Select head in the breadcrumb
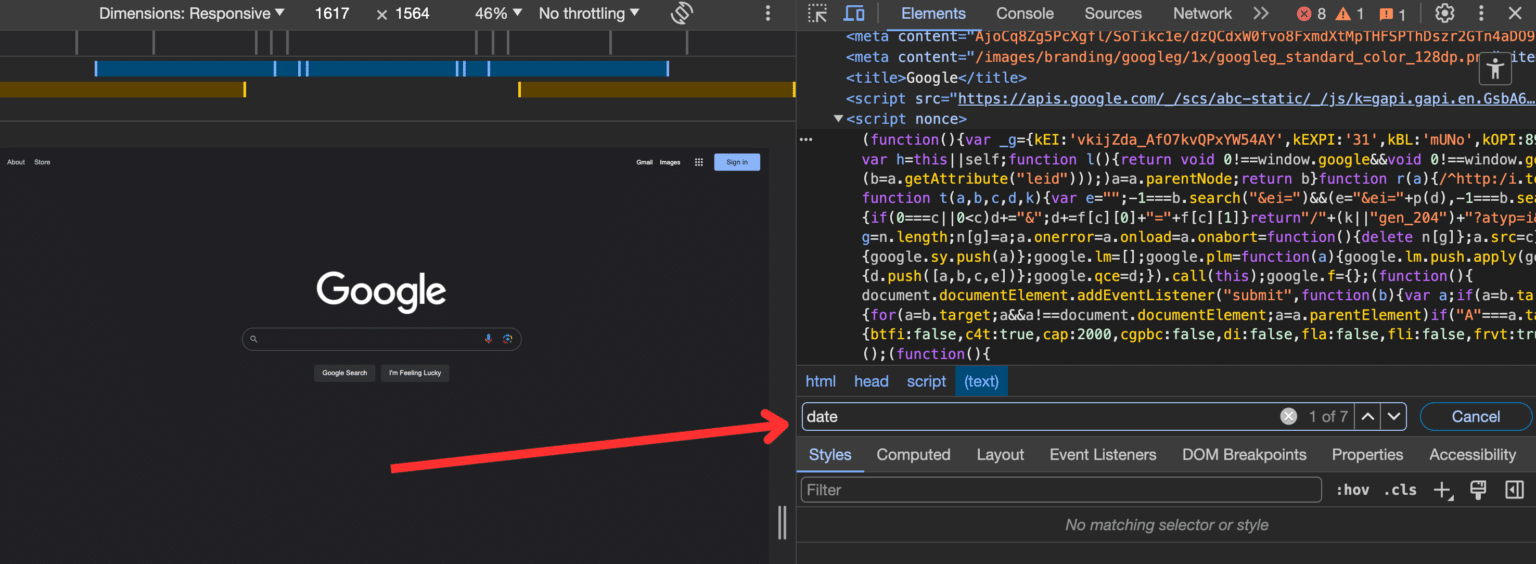Screen dimensions: 1536x564 [871, 381]
